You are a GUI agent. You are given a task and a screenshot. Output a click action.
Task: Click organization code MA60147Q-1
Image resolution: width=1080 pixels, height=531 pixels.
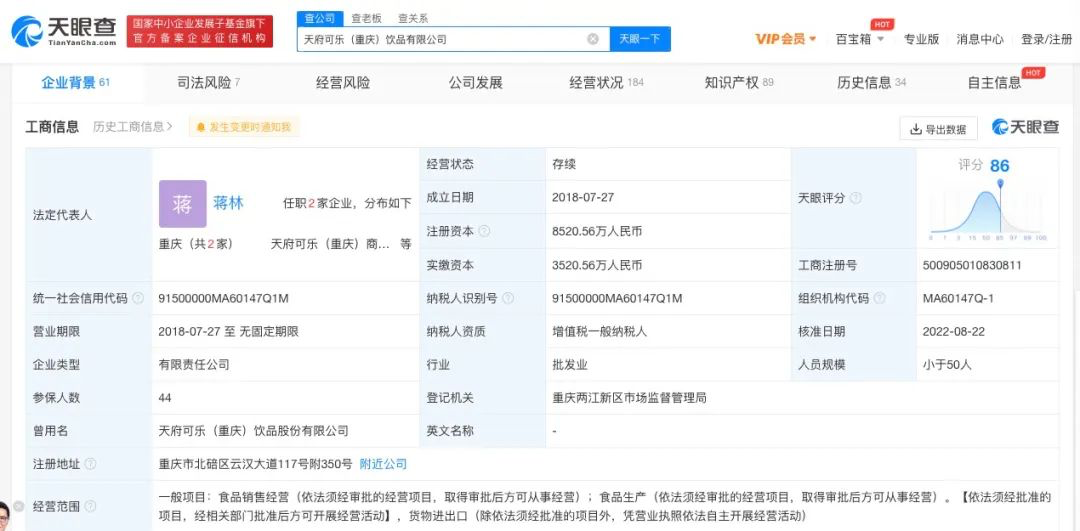(x=958, y=298)
